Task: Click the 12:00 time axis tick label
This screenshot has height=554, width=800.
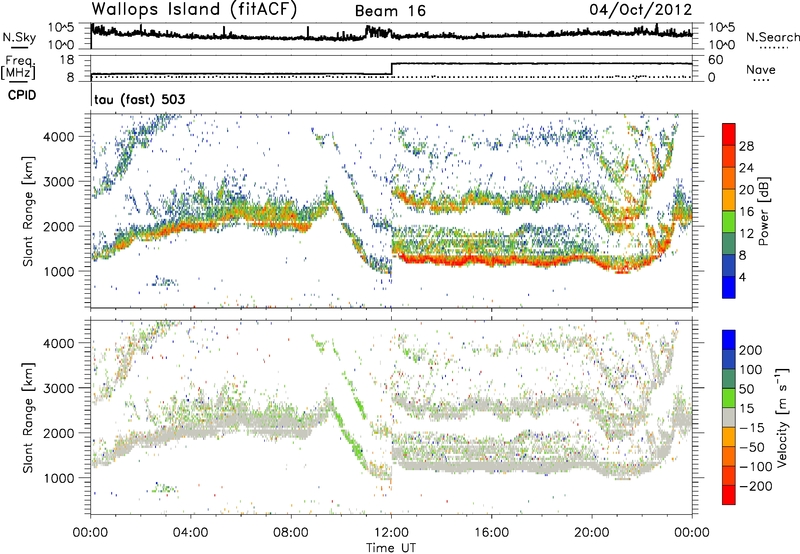Action: 391,533
